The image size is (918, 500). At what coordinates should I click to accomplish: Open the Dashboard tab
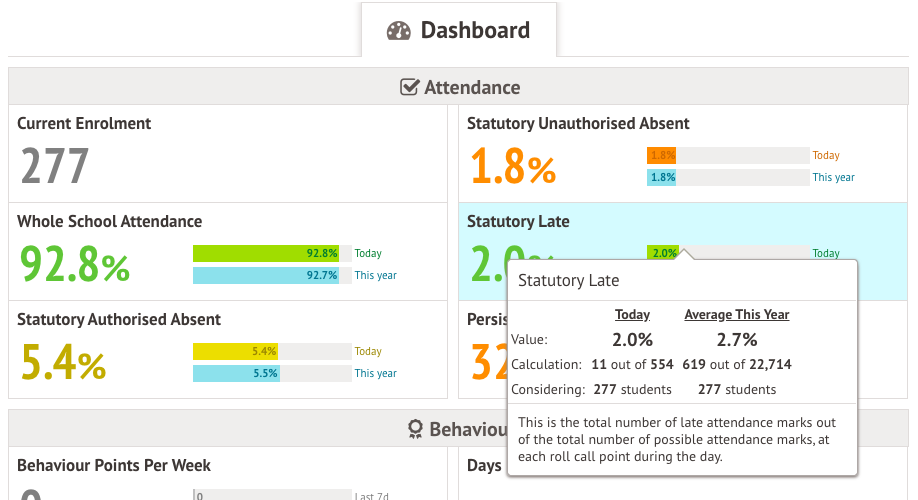(459, 31)
